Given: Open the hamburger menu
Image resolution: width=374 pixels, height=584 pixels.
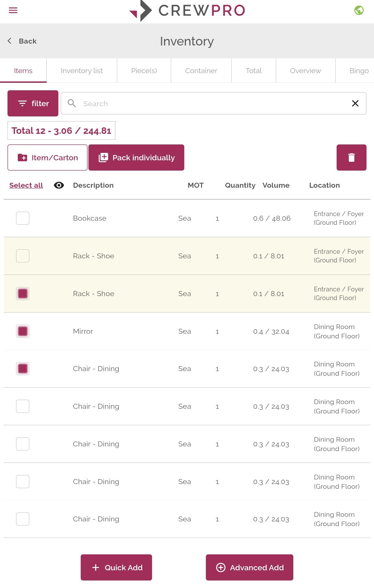Looking at the screenshot, I should click(x=13, y=10).
